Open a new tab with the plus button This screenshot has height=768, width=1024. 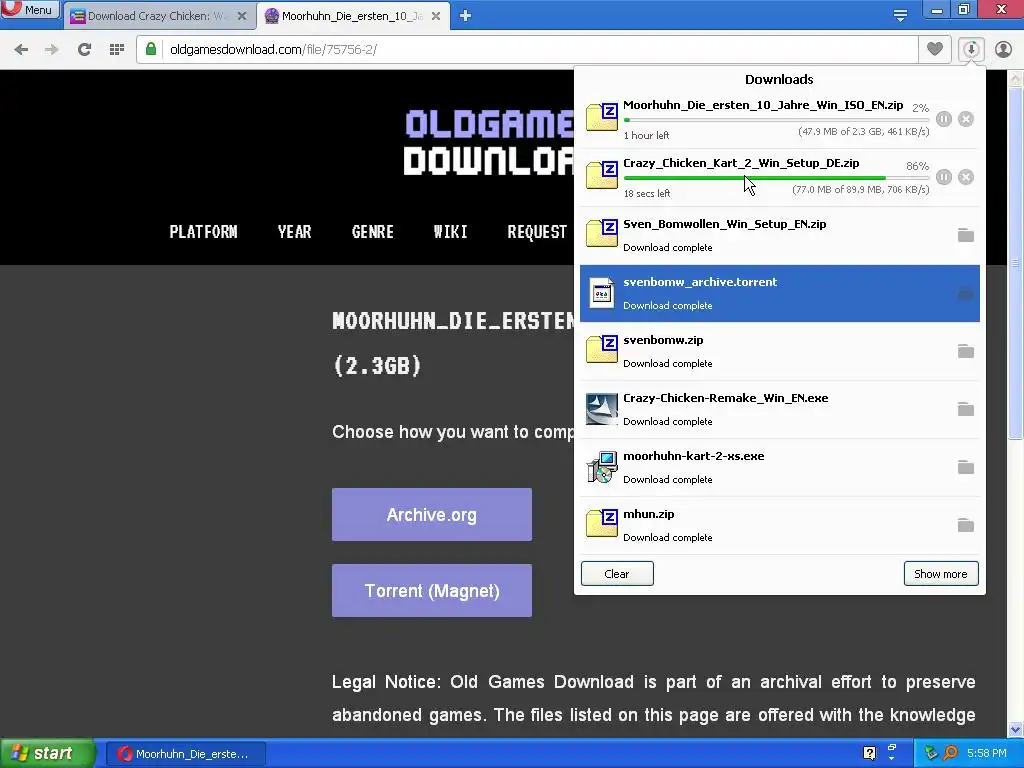coord(465,16)
